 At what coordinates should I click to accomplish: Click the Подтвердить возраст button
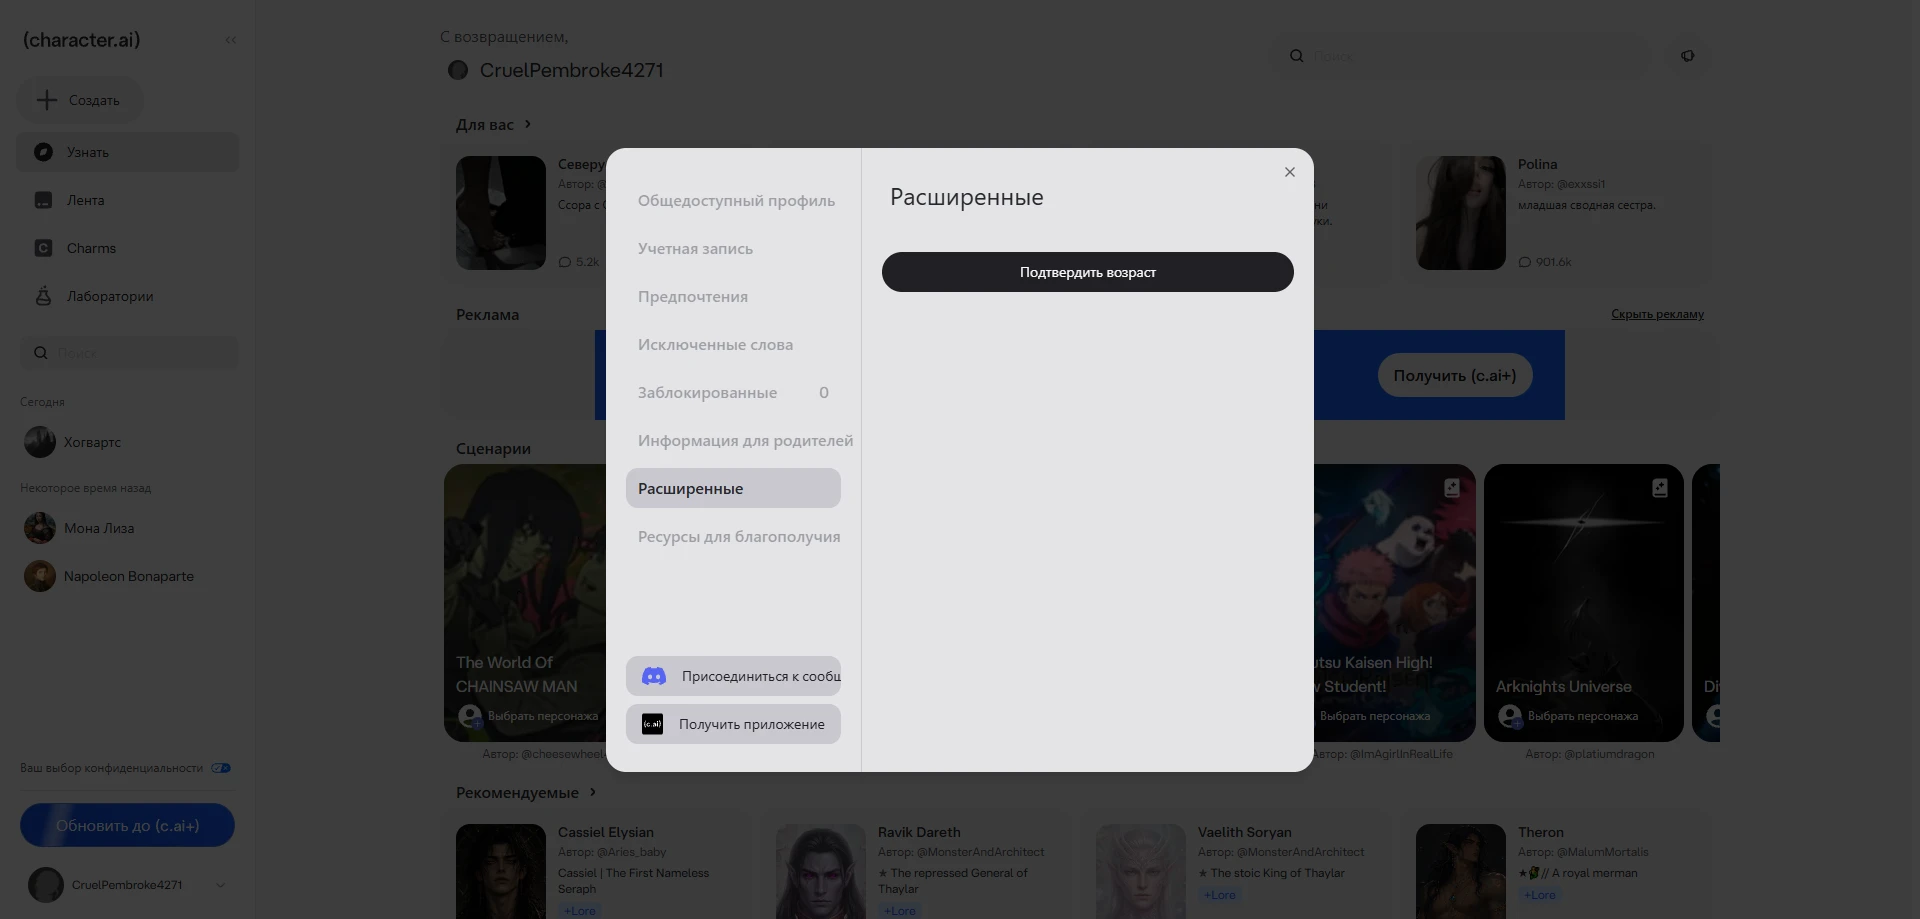1088,272
